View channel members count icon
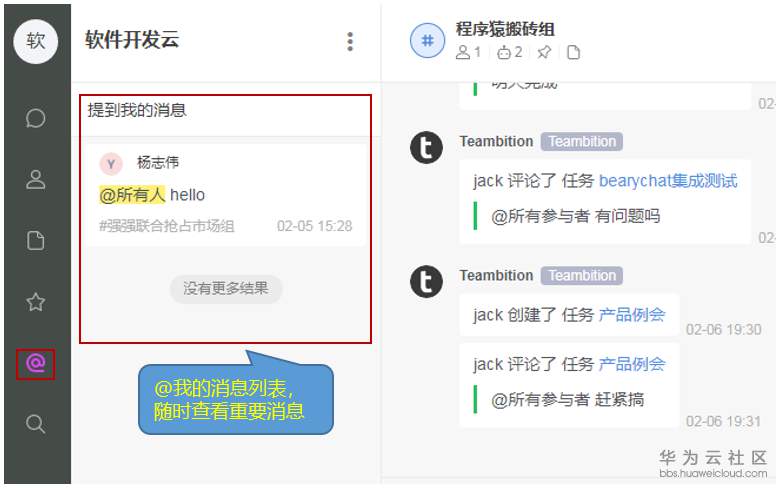The width and height of the screenshot is (781, 488). tap(468, 52)
